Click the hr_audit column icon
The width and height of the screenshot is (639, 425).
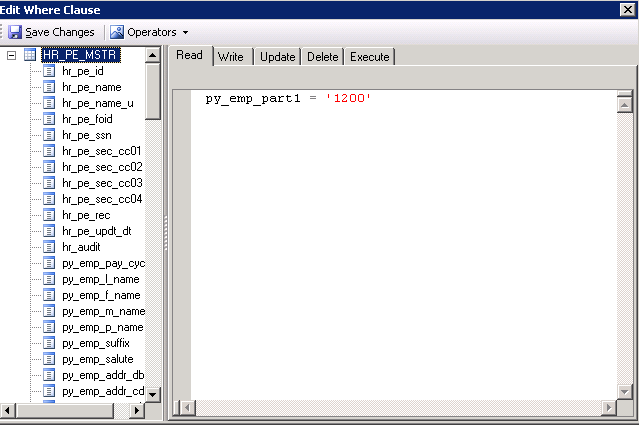point(50,247)
